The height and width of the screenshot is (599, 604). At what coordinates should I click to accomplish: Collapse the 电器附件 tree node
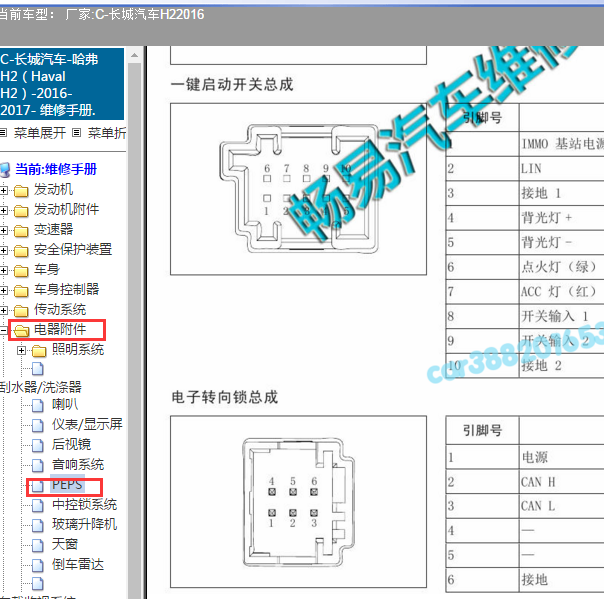click(3, 330)
